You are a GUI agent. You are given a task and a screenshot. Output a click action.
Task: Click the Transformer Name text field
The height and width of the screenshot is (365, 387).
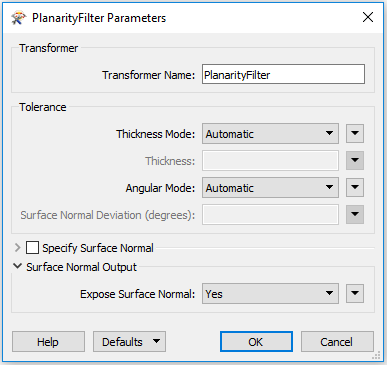283,74
